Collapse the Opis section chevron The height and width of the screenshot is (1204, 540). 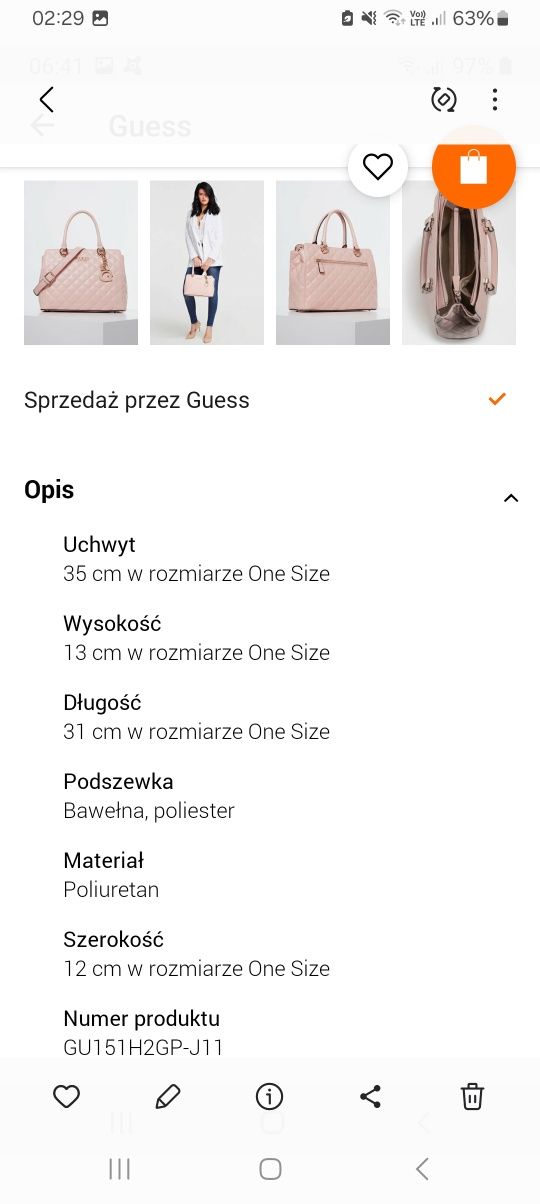[511, 497]
